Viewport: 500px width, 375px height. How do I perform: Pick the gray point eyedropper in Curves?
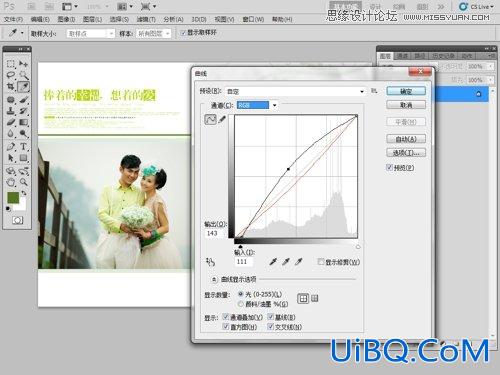pos(286,262)
